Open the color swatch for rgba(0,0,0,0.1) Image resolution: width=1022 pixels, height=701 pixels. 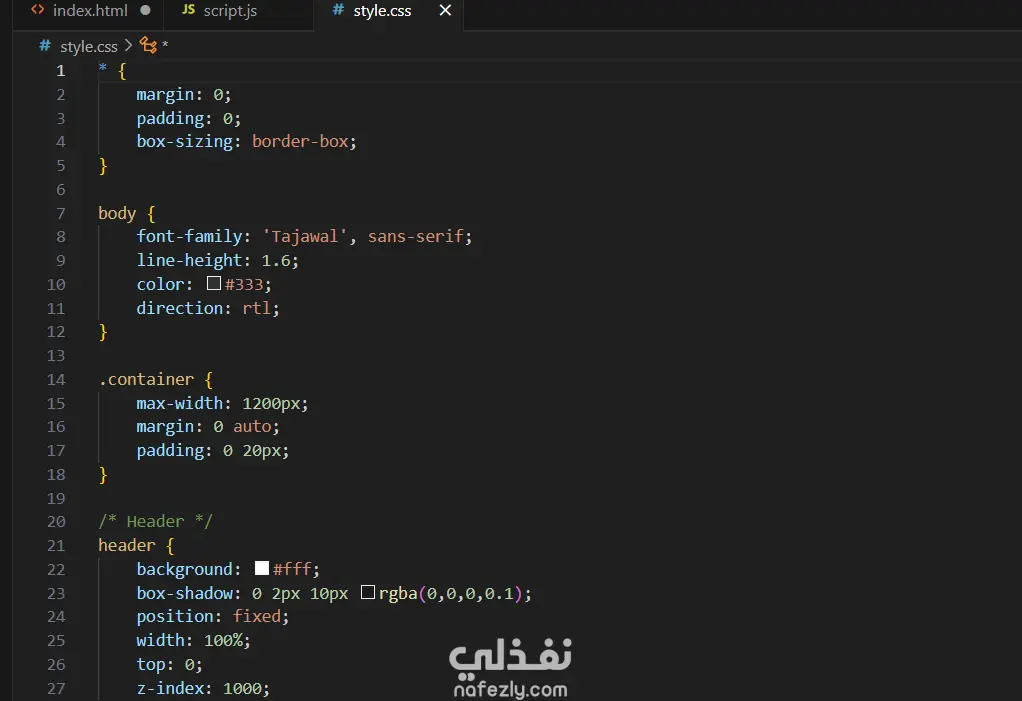pos(368,592)
